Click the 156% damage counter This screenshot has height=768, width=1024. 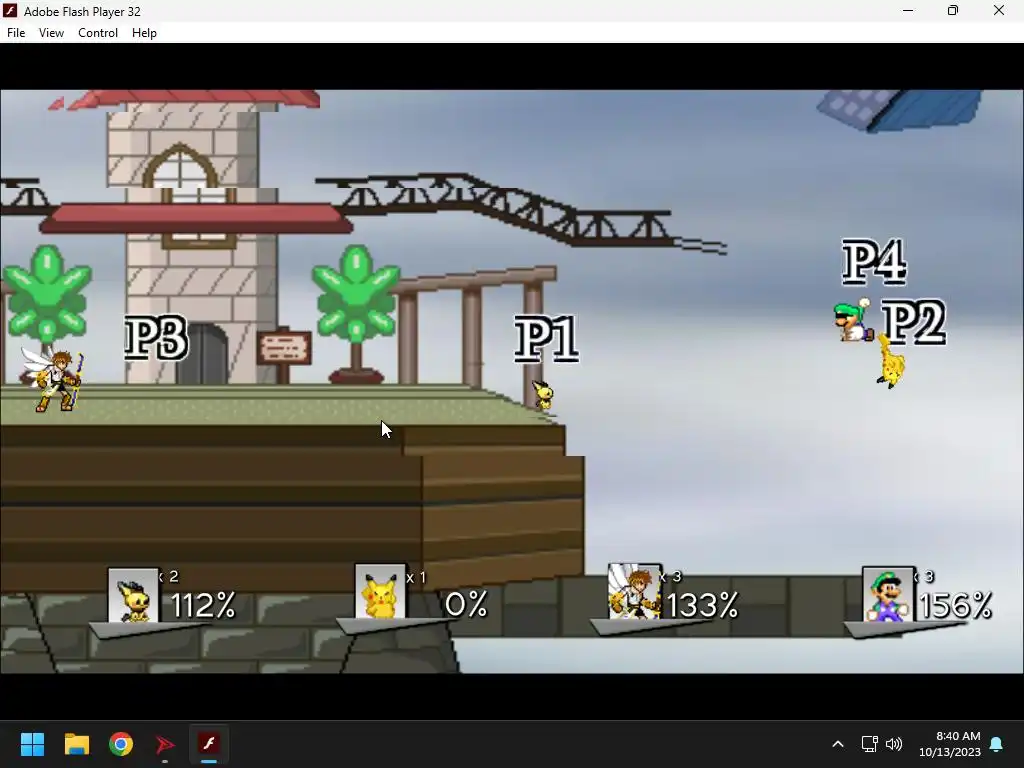pos(956,605)
